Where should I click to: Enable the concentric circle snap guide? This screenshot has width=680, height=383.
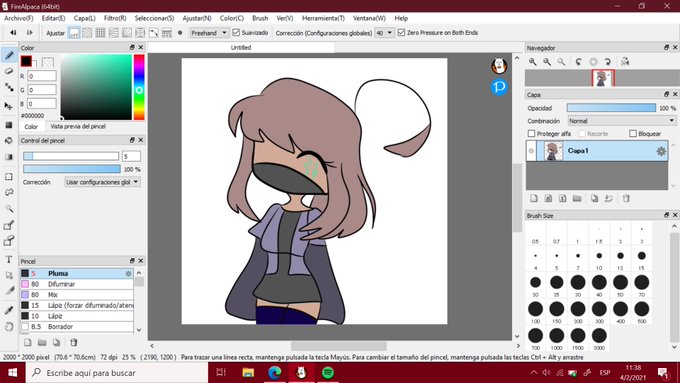coord(140,33)
